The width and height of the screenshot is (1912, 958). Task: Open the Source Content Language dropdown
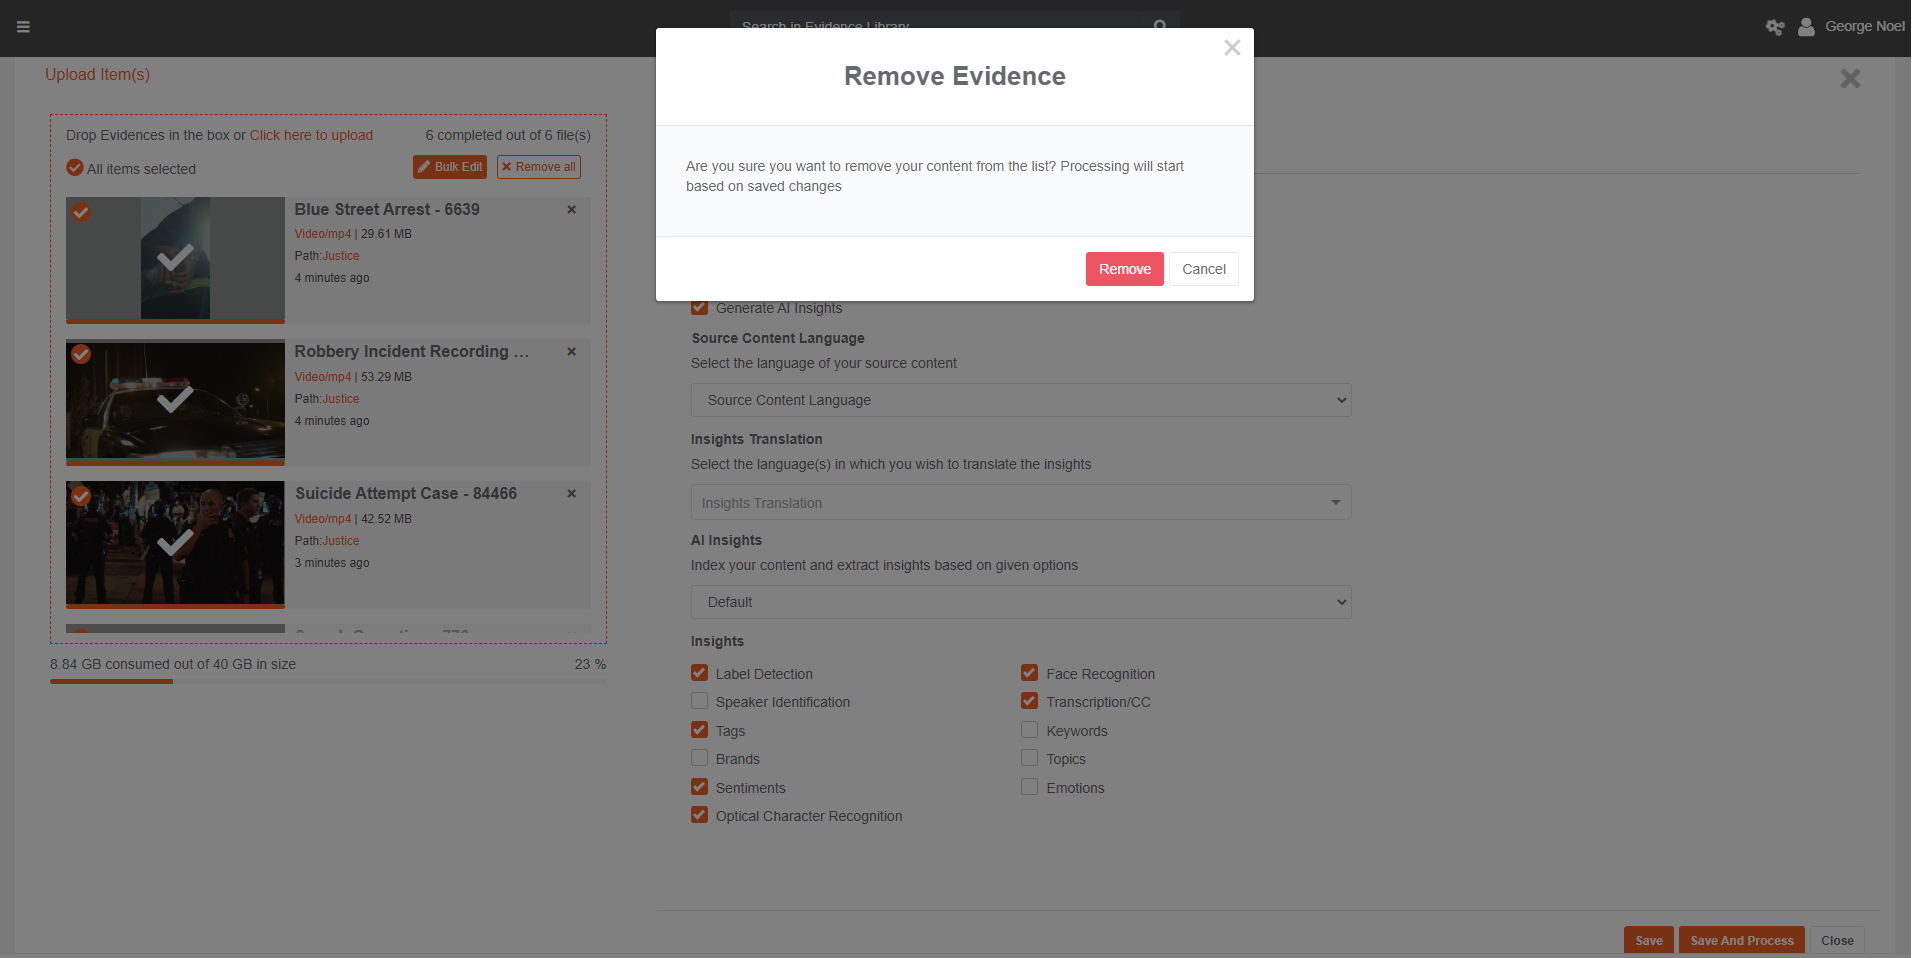tap(1020, 400)
